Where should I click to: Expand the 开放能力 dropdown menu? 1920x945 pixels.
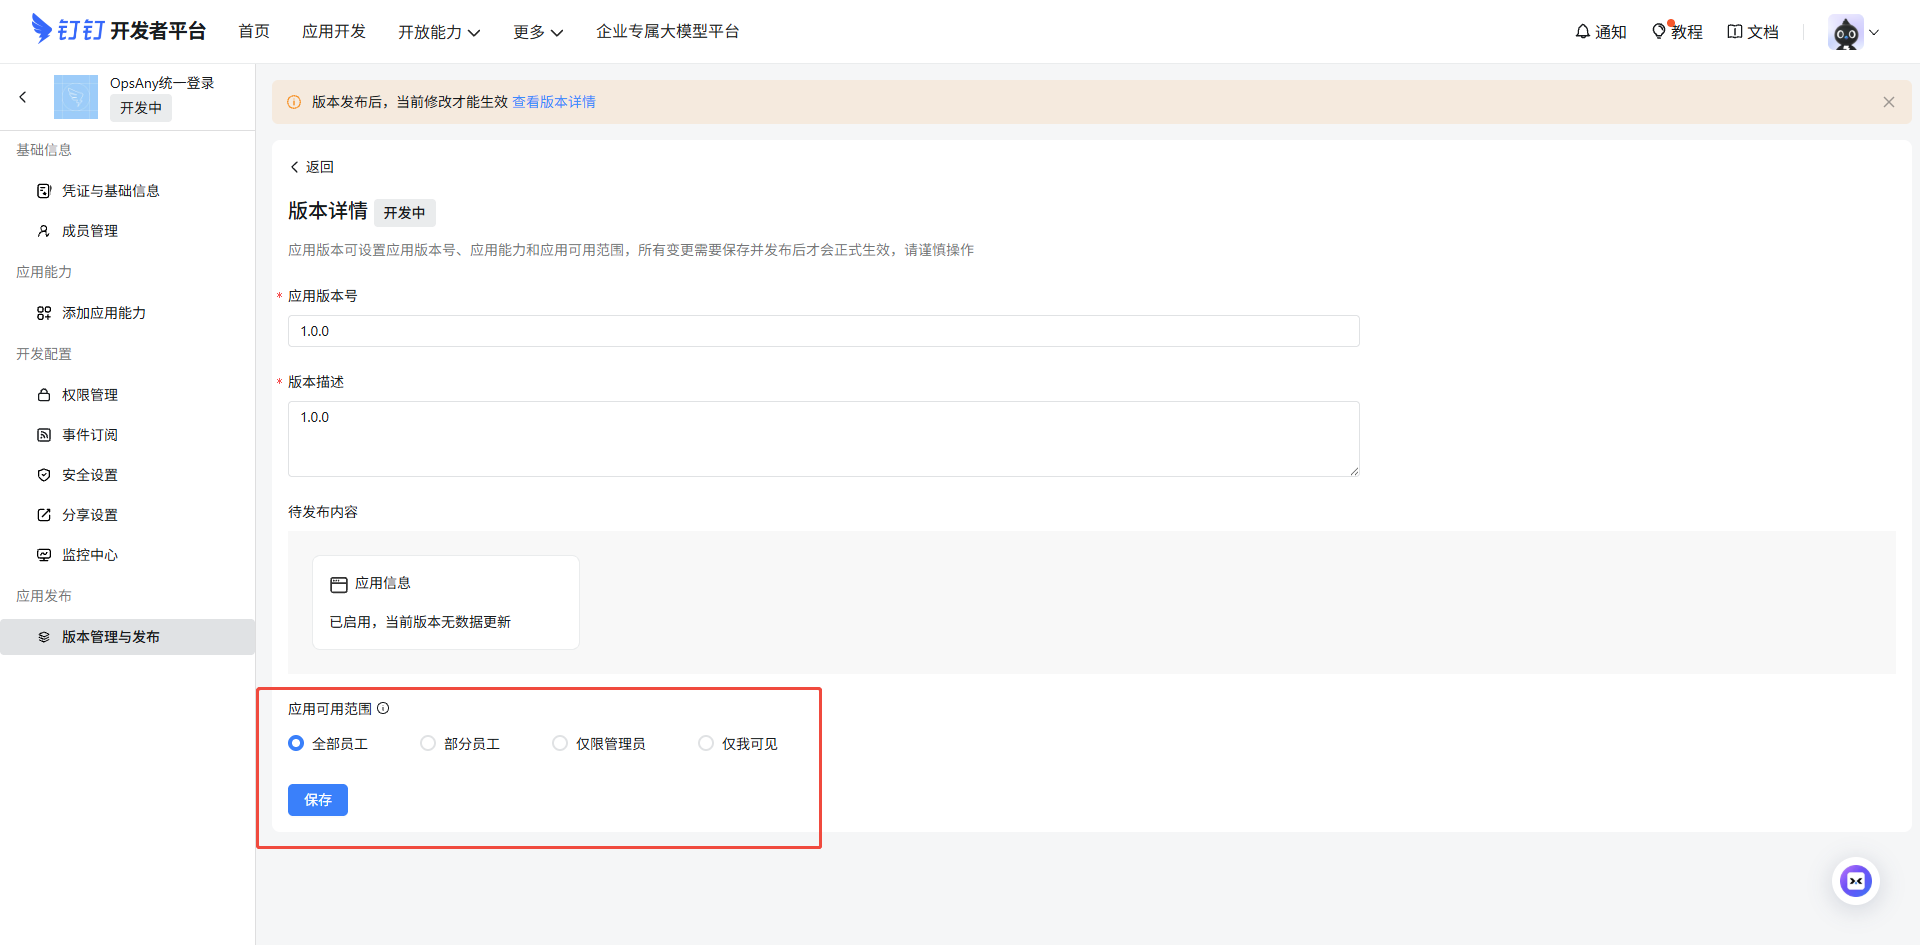click(439, 31)
